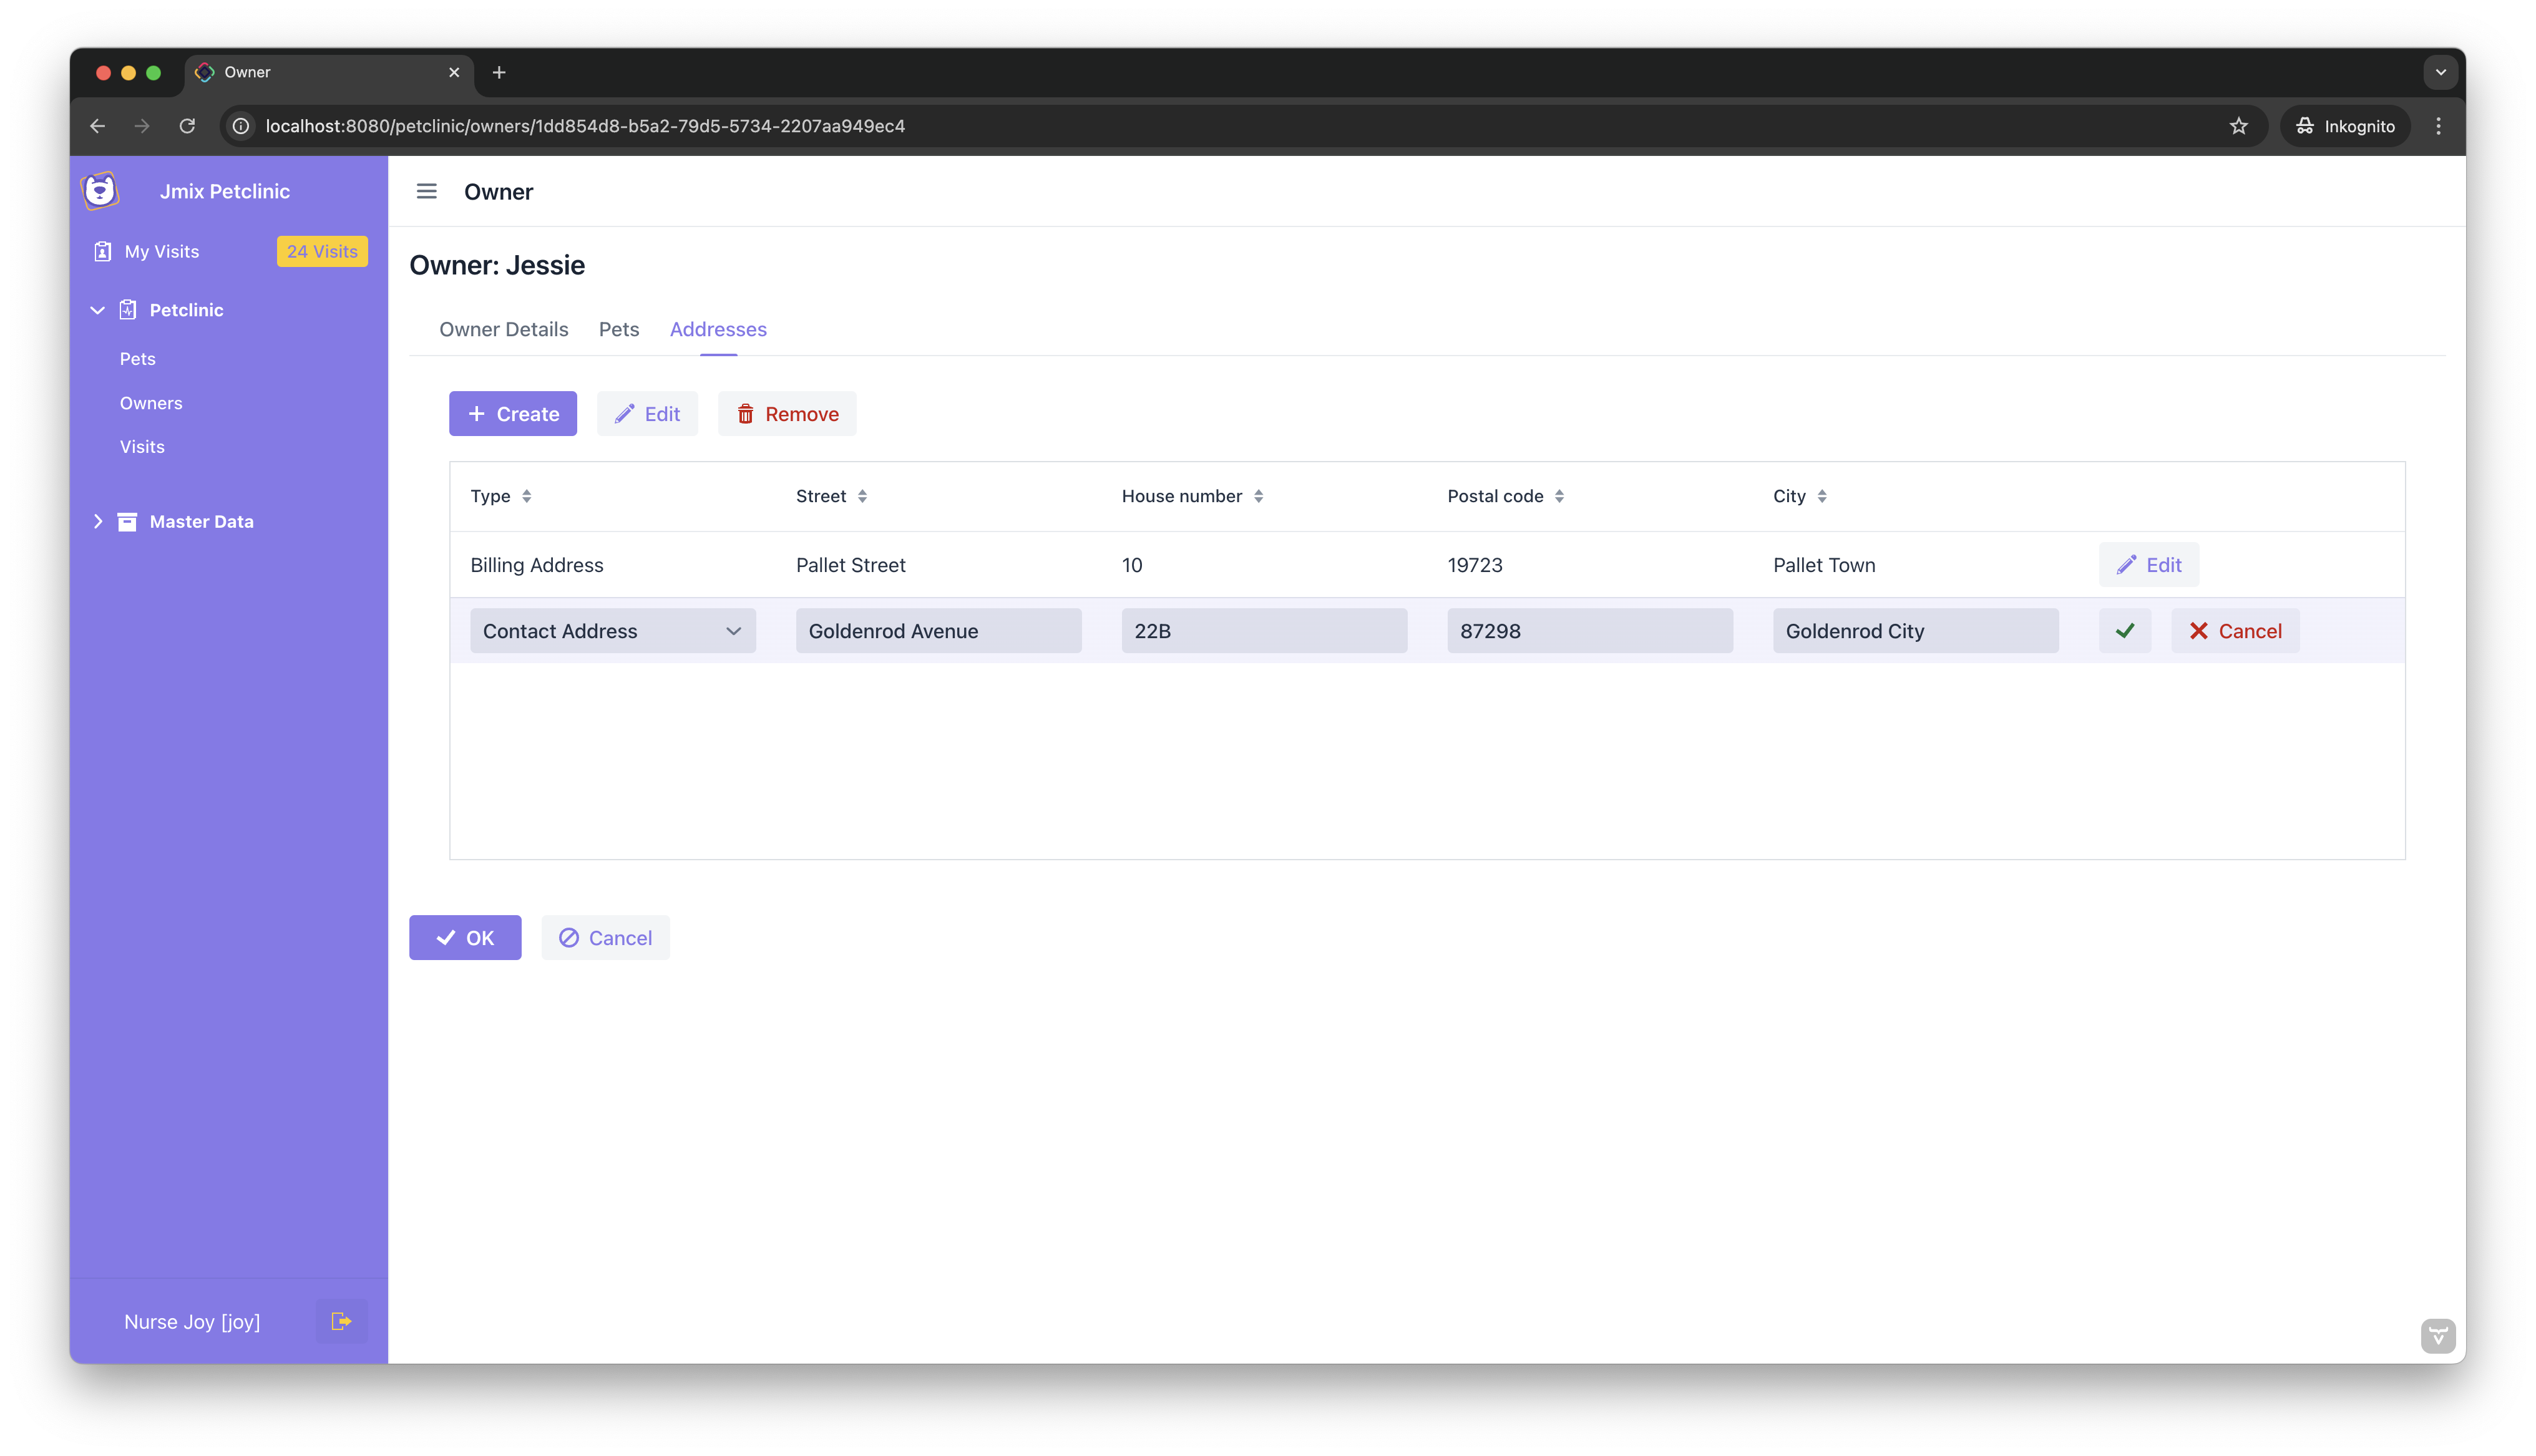Remove the selected address with the trash icon
Screen dimensions: 2536x1456
786,413
